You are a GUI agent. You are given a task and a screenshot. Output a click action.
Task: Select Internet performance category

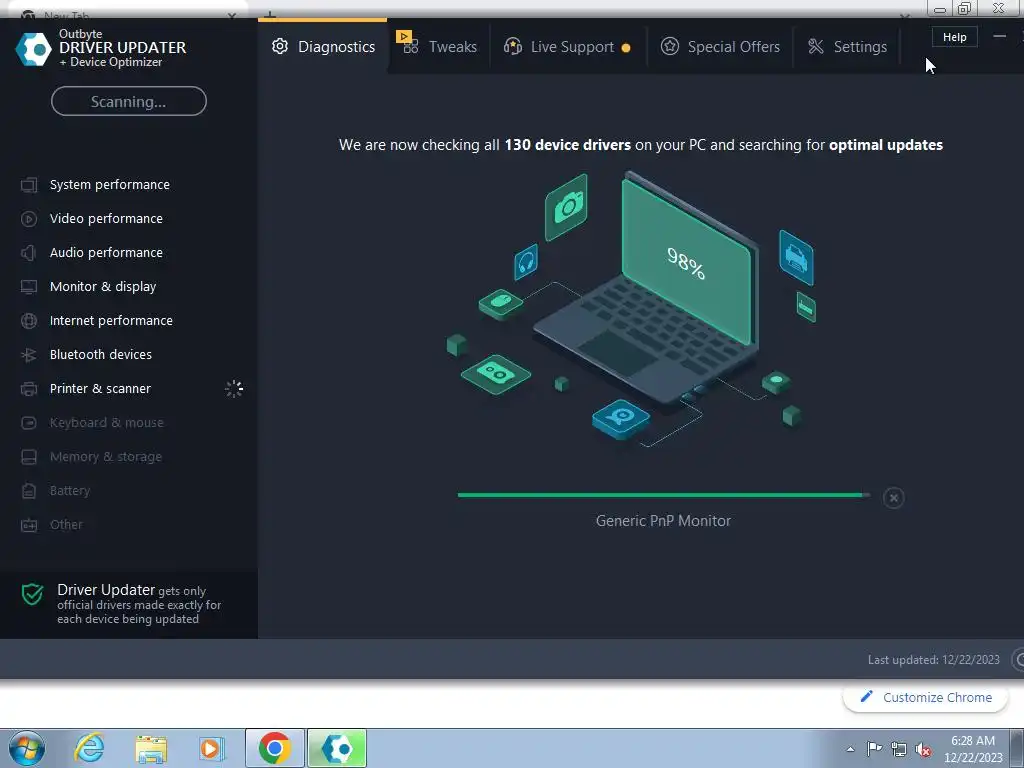click(111, 321)
